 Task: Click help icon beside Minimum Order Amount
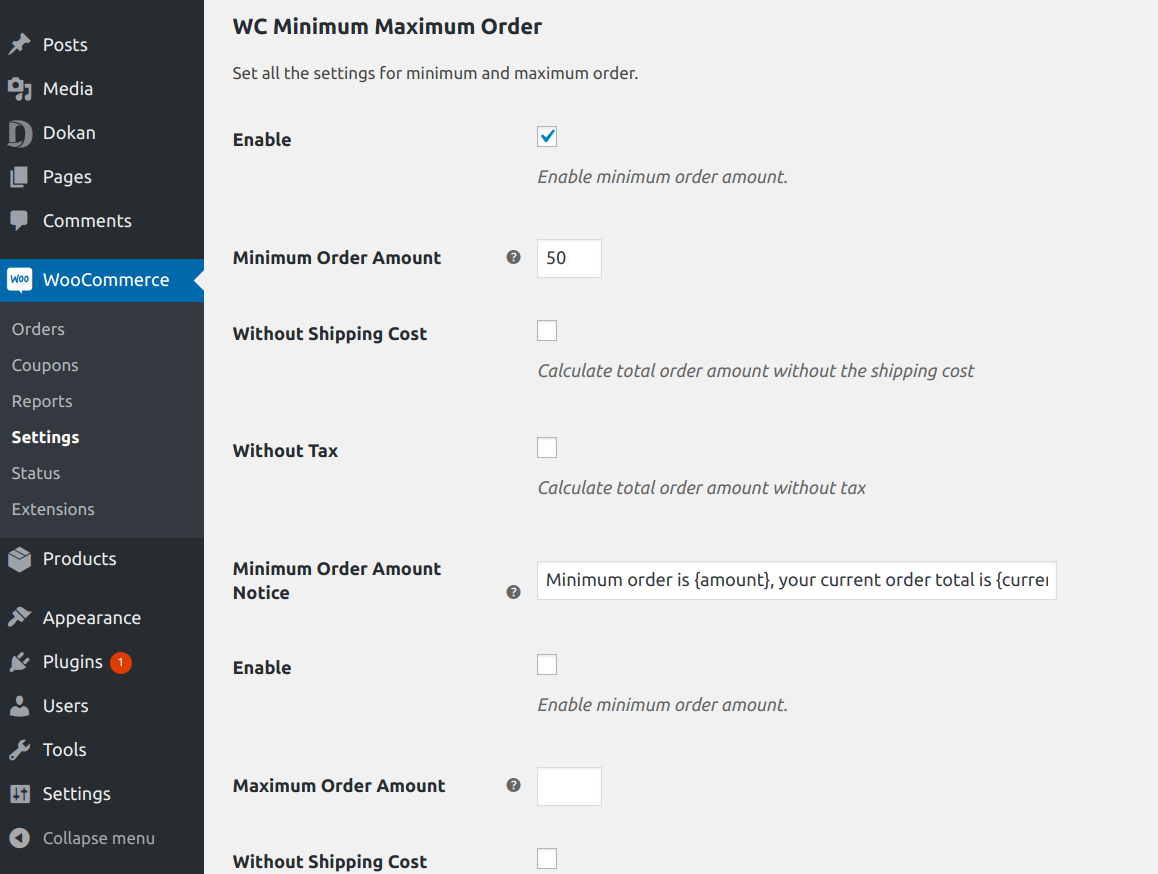point(513,257)
